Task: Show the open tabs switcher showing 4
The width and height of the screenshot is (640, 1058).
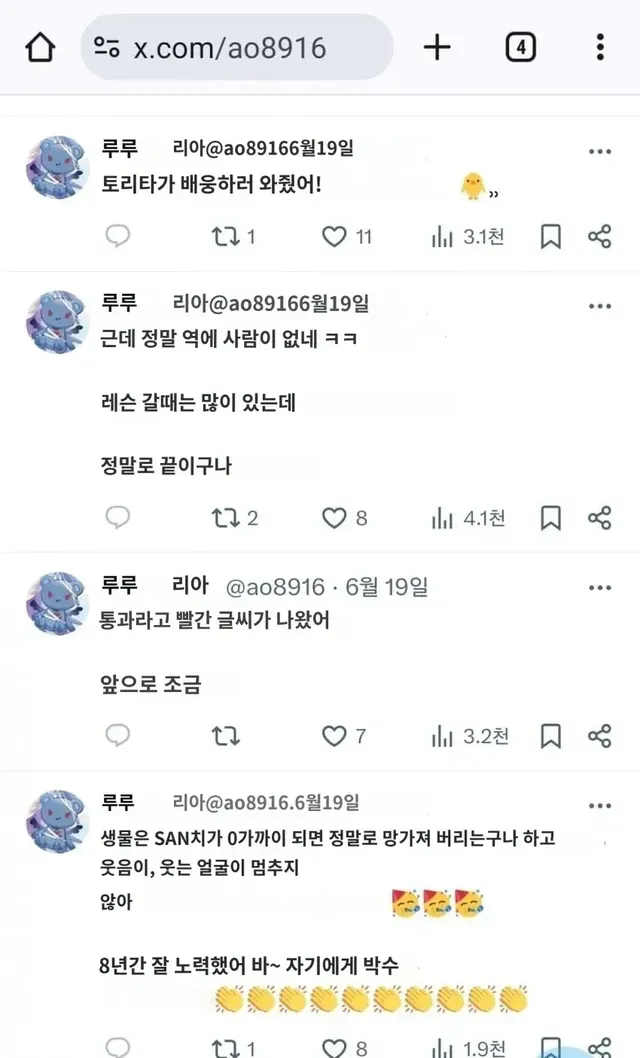Action: click(521, 48)
